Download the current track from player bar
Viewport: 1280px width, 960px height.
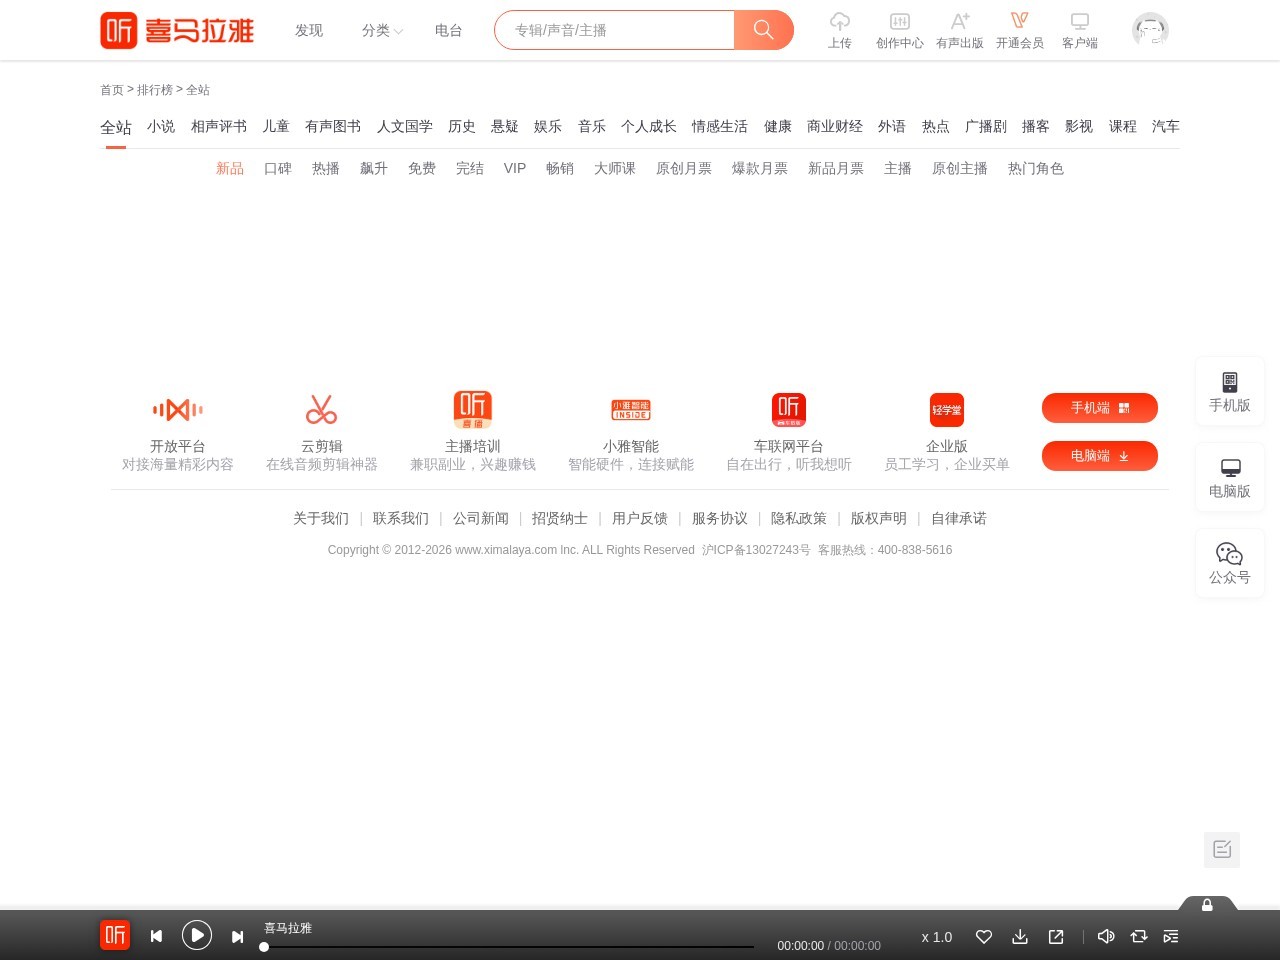tap(1020, 937)
